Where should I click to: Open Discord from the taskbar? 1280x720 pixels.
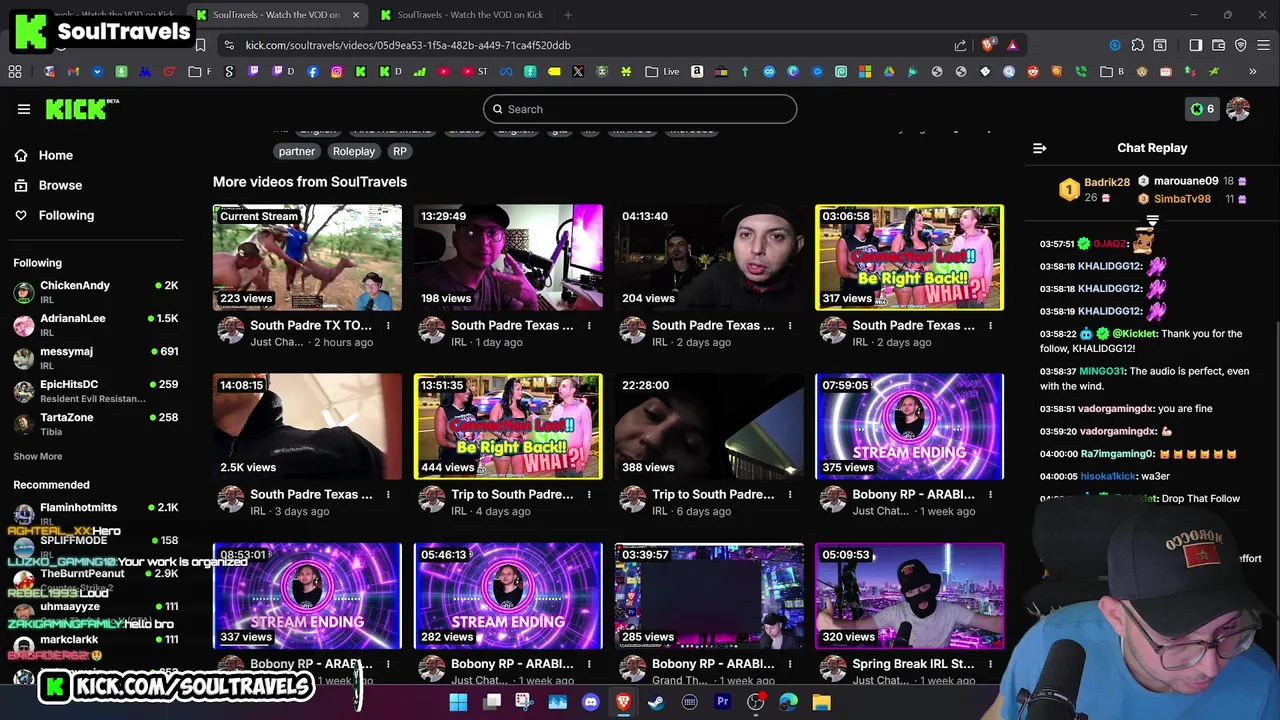pos(590,702)
